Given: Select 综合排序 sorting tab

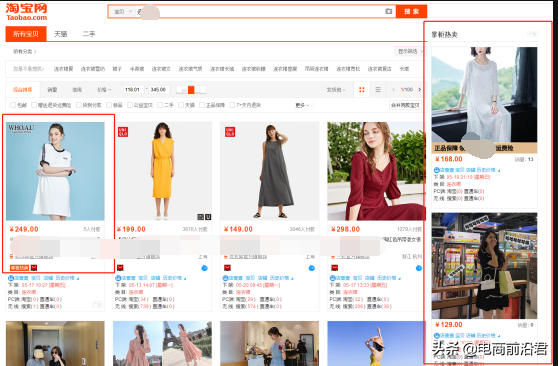Looking at the screenshot, I should pos(23,90).
